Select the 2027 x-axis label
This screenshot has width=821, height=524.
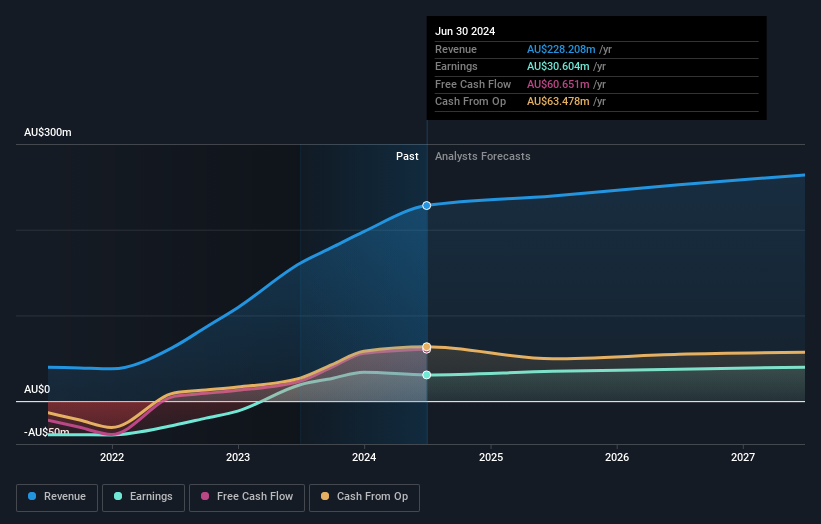tap(742, 457)
